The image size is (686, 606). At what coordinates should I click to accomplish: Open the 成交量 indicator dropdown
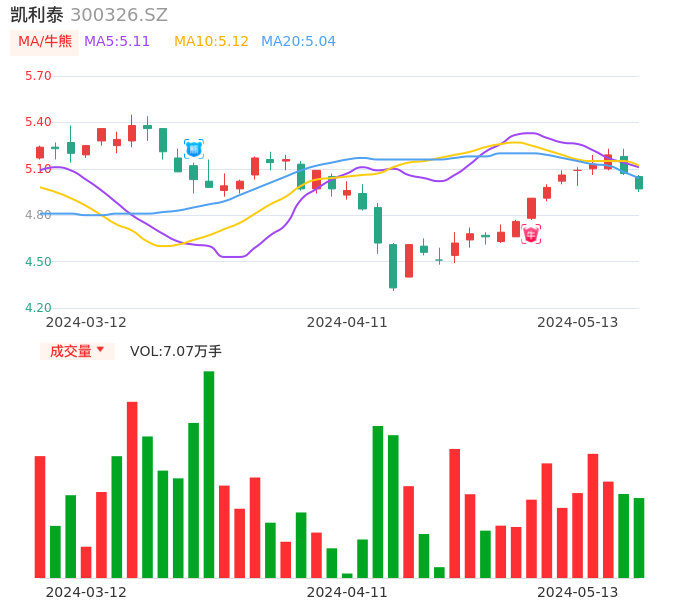pos(77,351)
